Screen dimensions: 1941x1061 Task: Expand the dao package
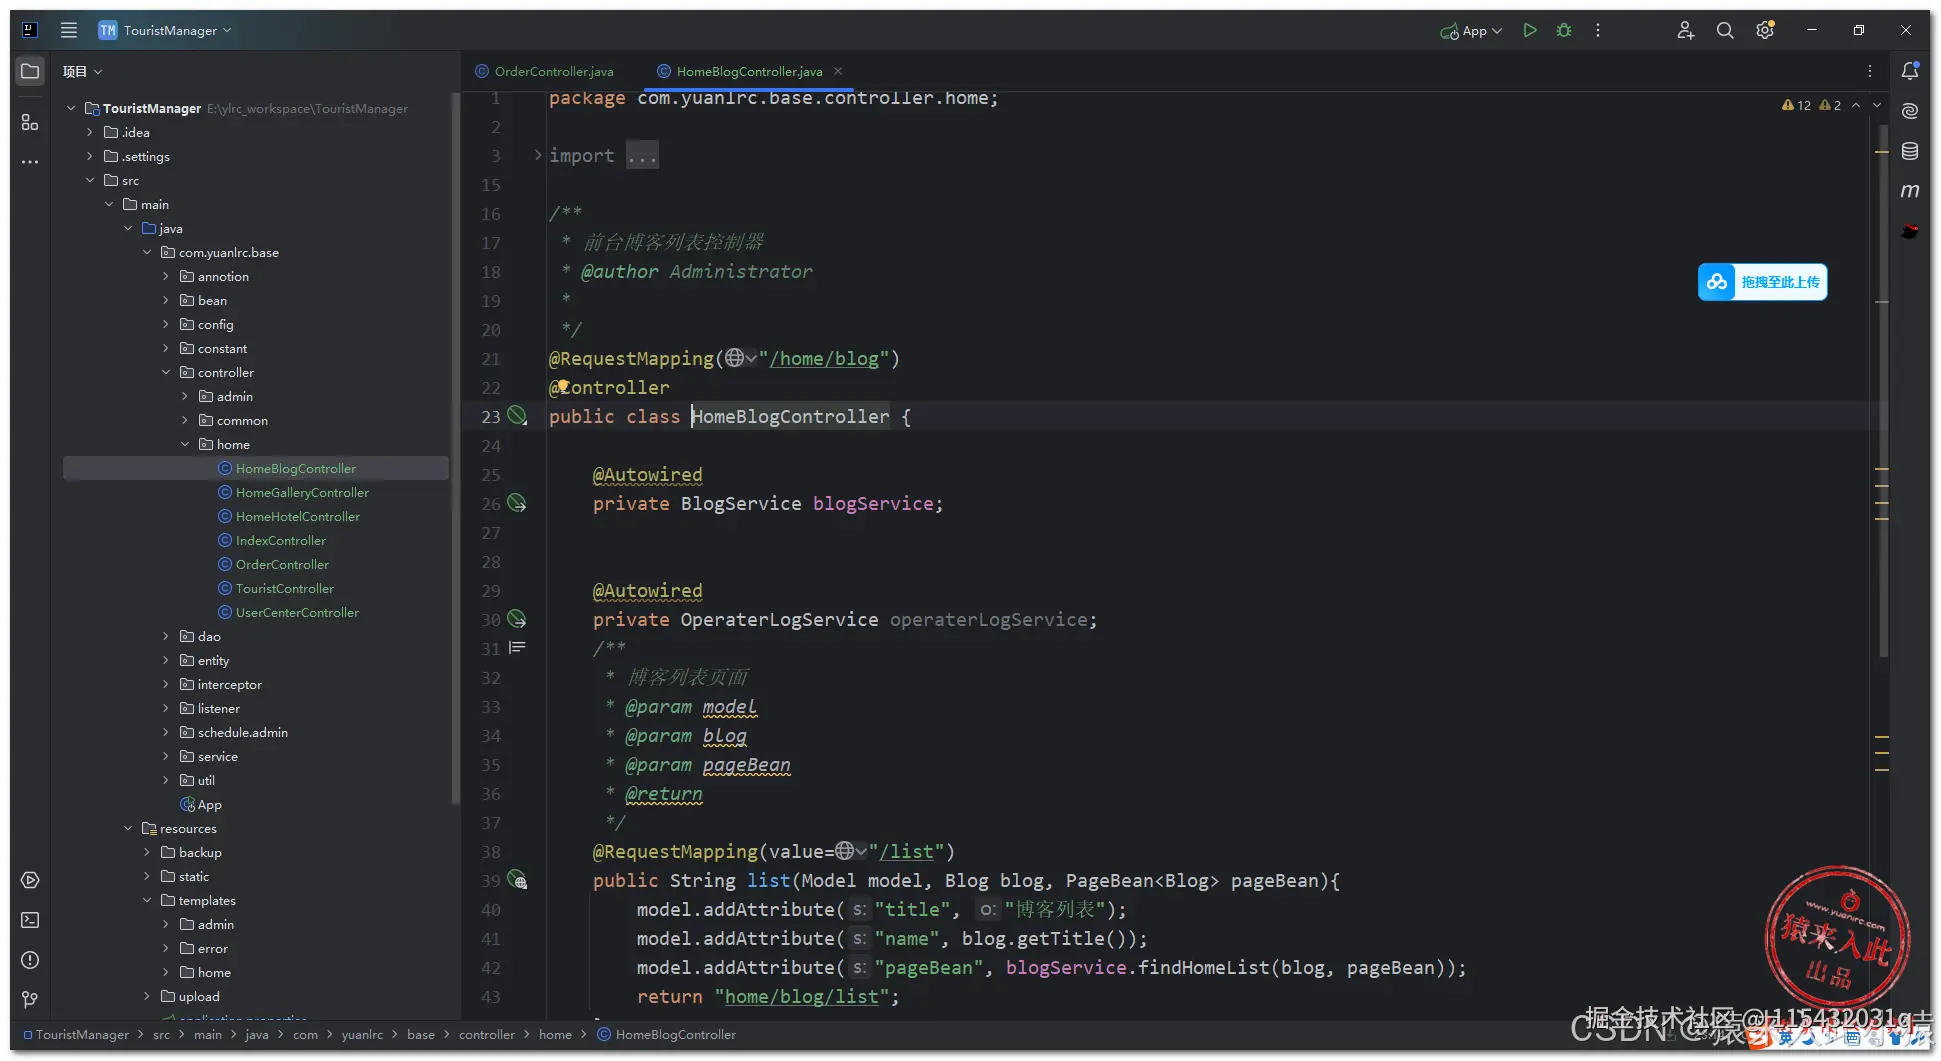[x=166, y=636]
